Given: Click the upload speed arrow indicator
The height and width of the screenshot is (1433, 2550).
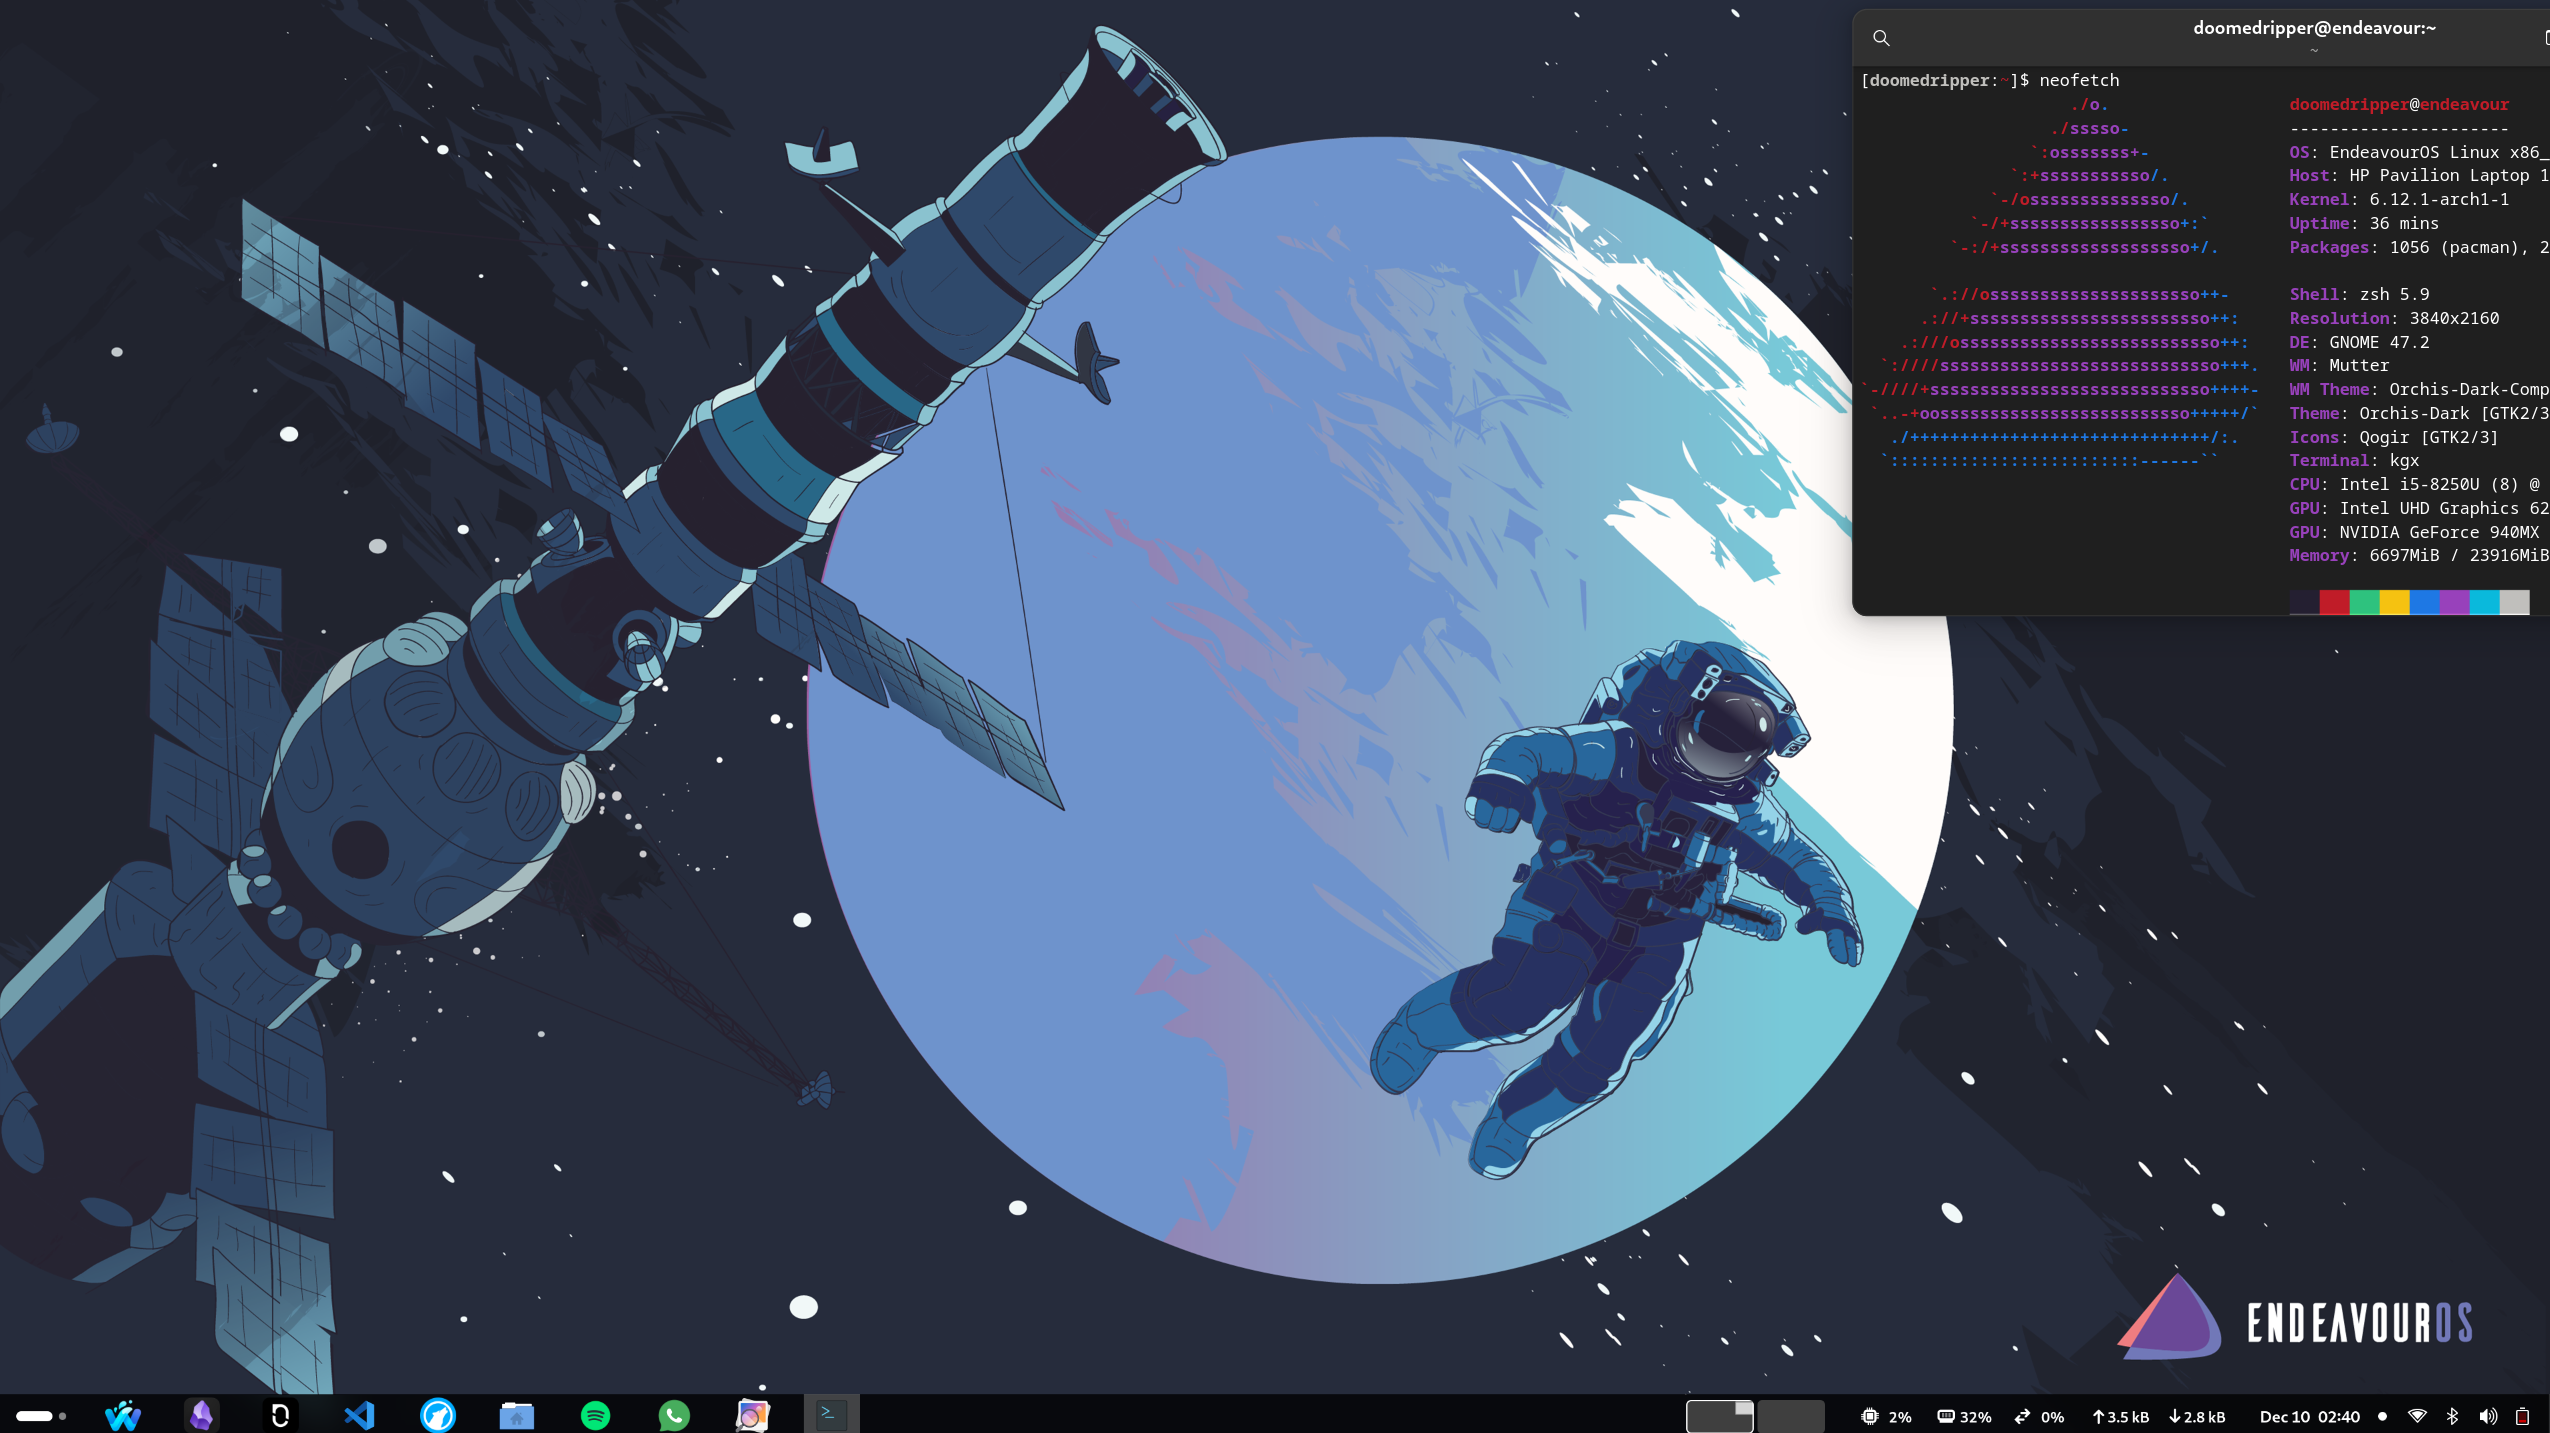Looking at the screenshot, I should [2098, 1416].
